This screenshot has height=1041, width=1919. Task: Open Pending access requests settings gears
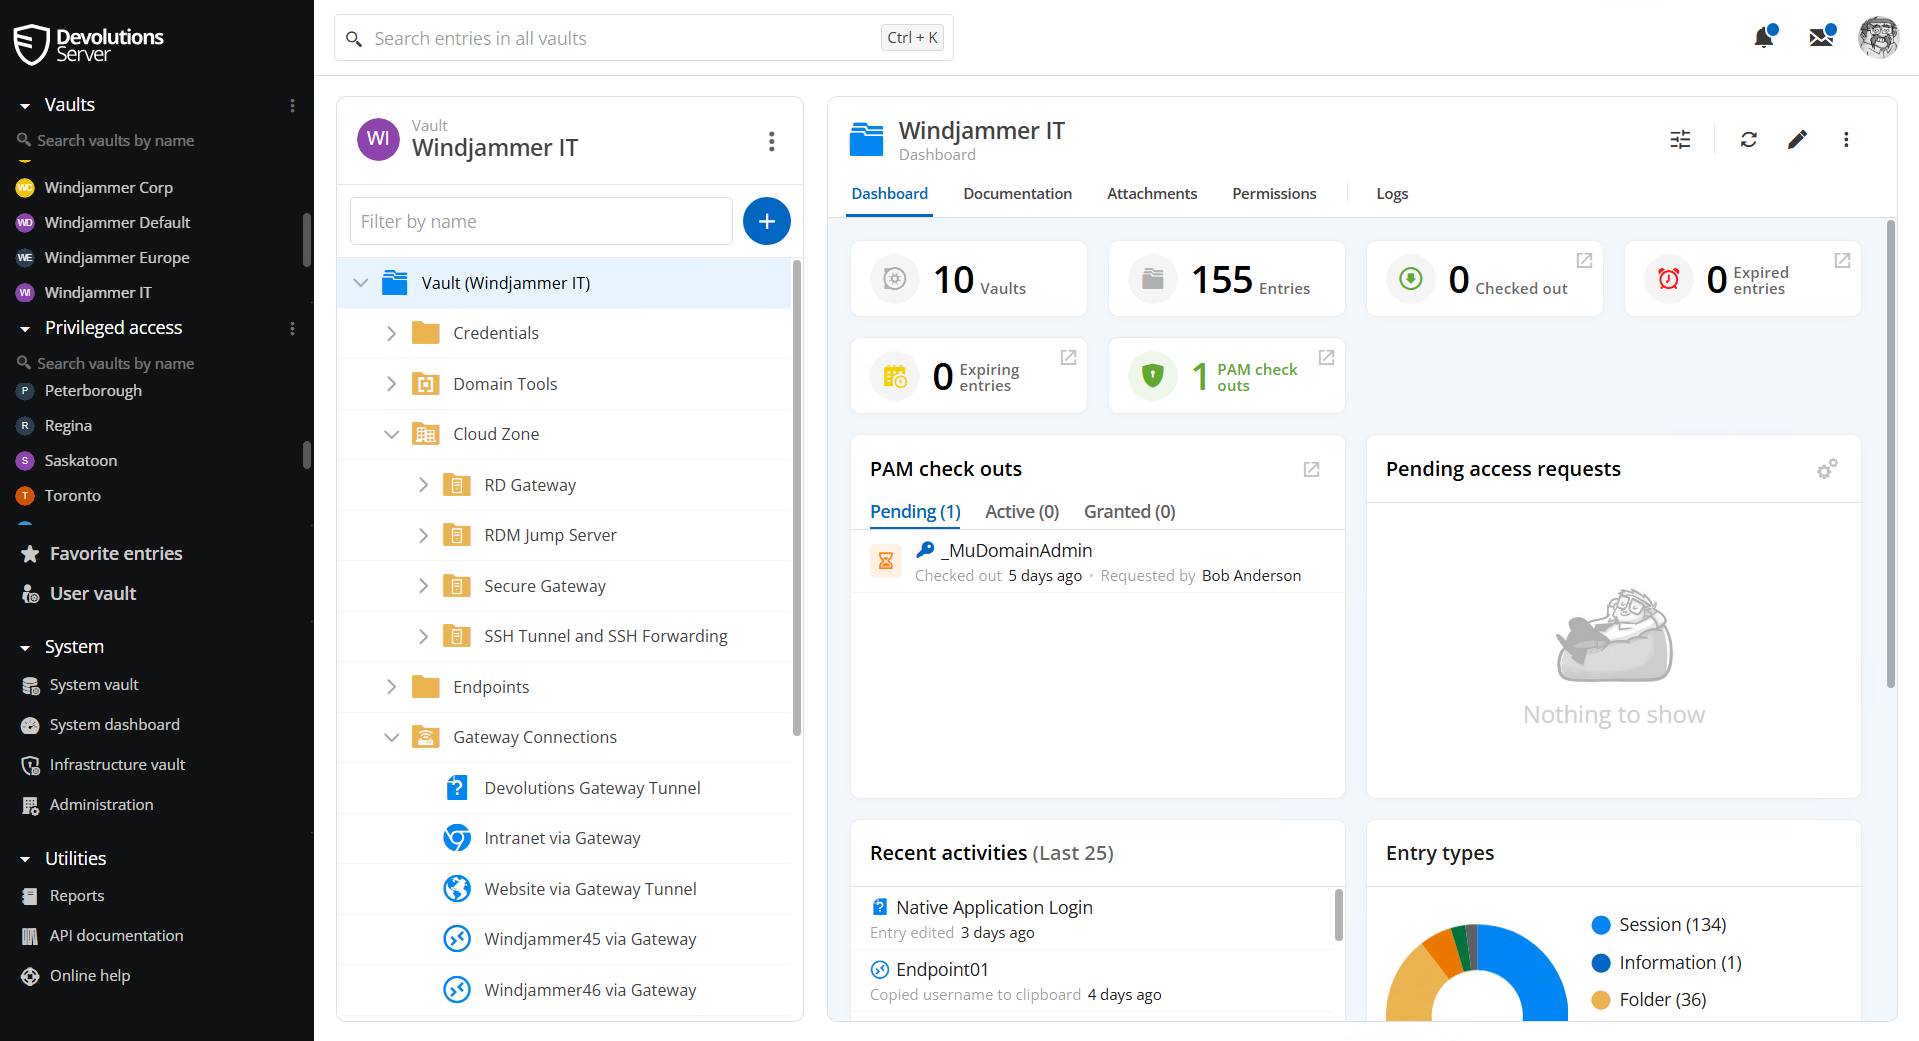1827,469
